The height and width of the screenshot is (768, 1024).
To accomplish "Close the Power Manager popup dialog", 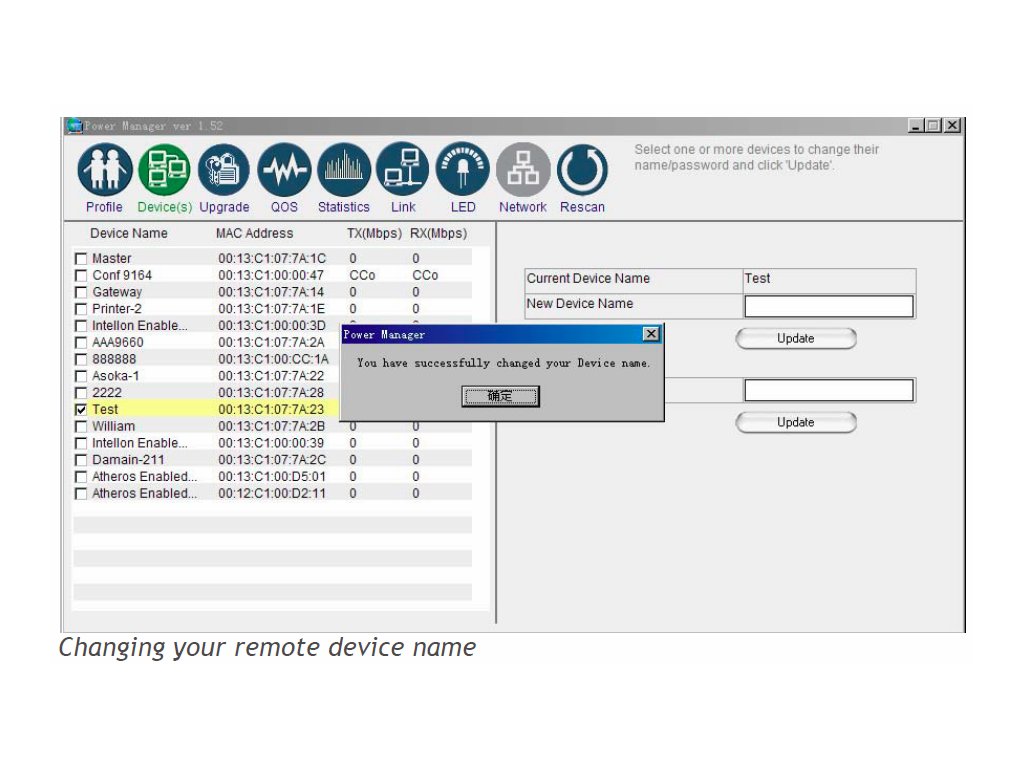I will [651, 334].
